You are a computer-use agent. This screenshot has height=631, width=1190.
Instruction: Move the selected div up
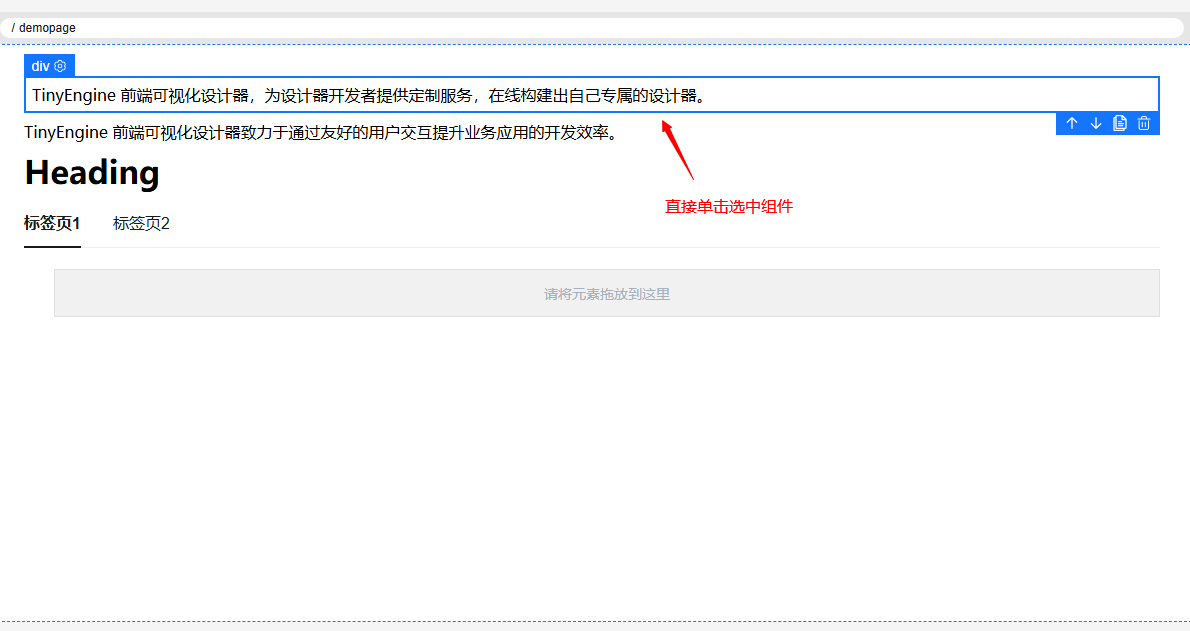pyautogui.click(x=1072, y=123)
